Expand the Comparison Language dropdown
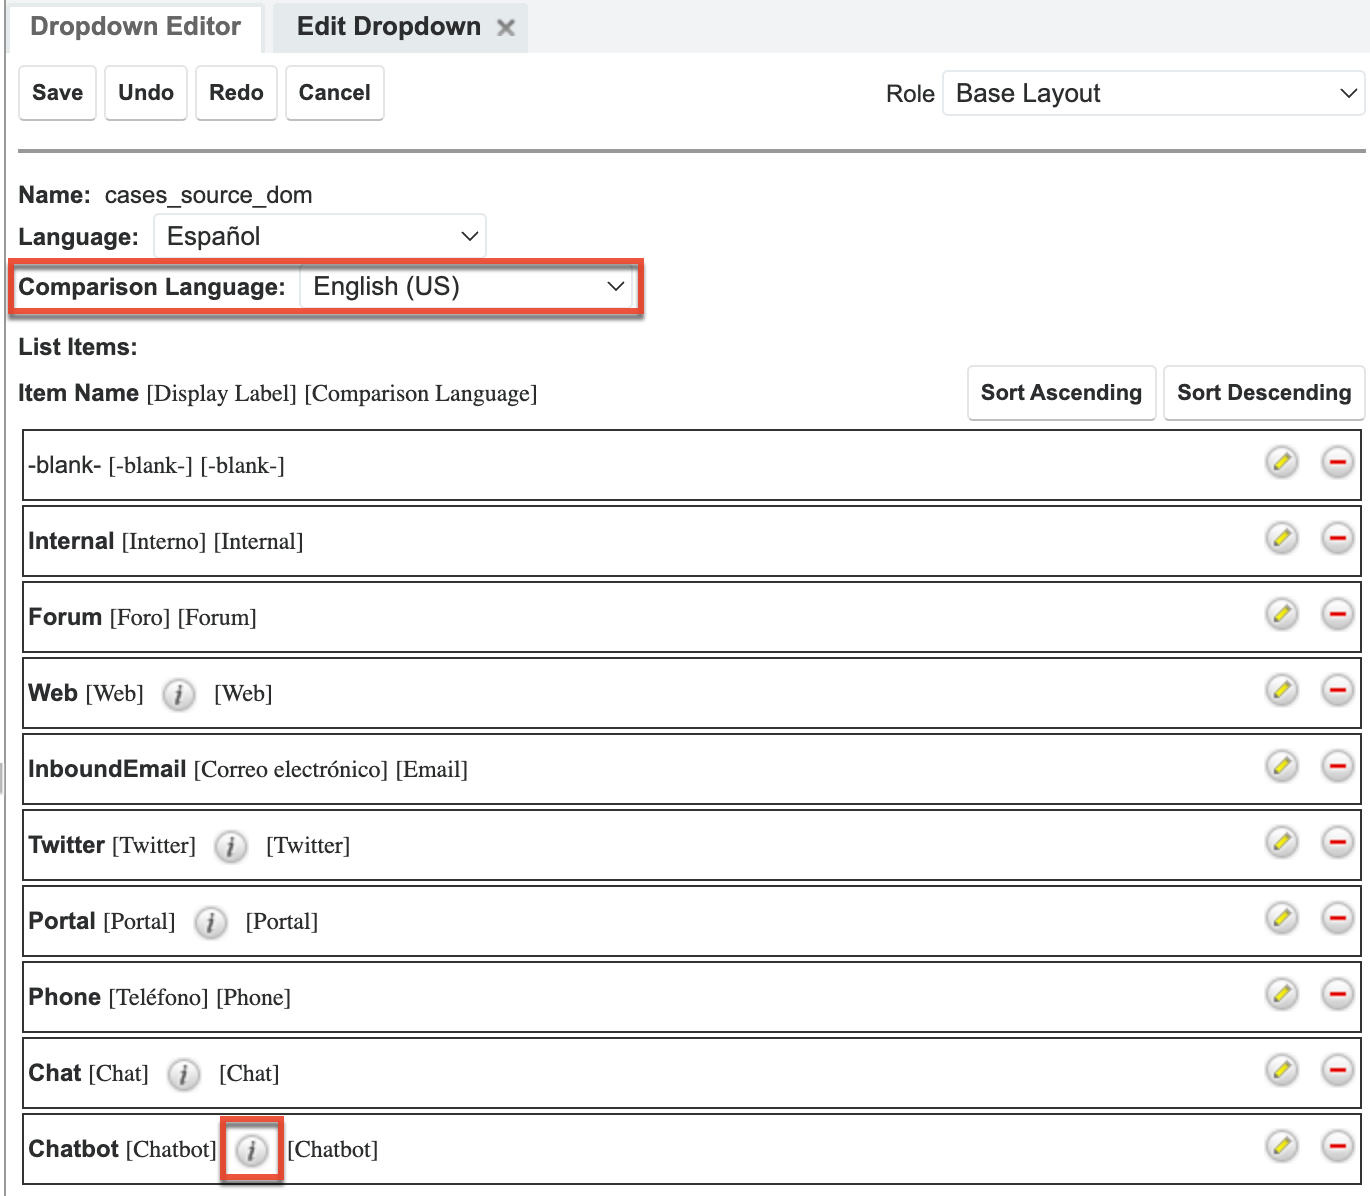The image size is (1370, 1196). pos(467,288)
